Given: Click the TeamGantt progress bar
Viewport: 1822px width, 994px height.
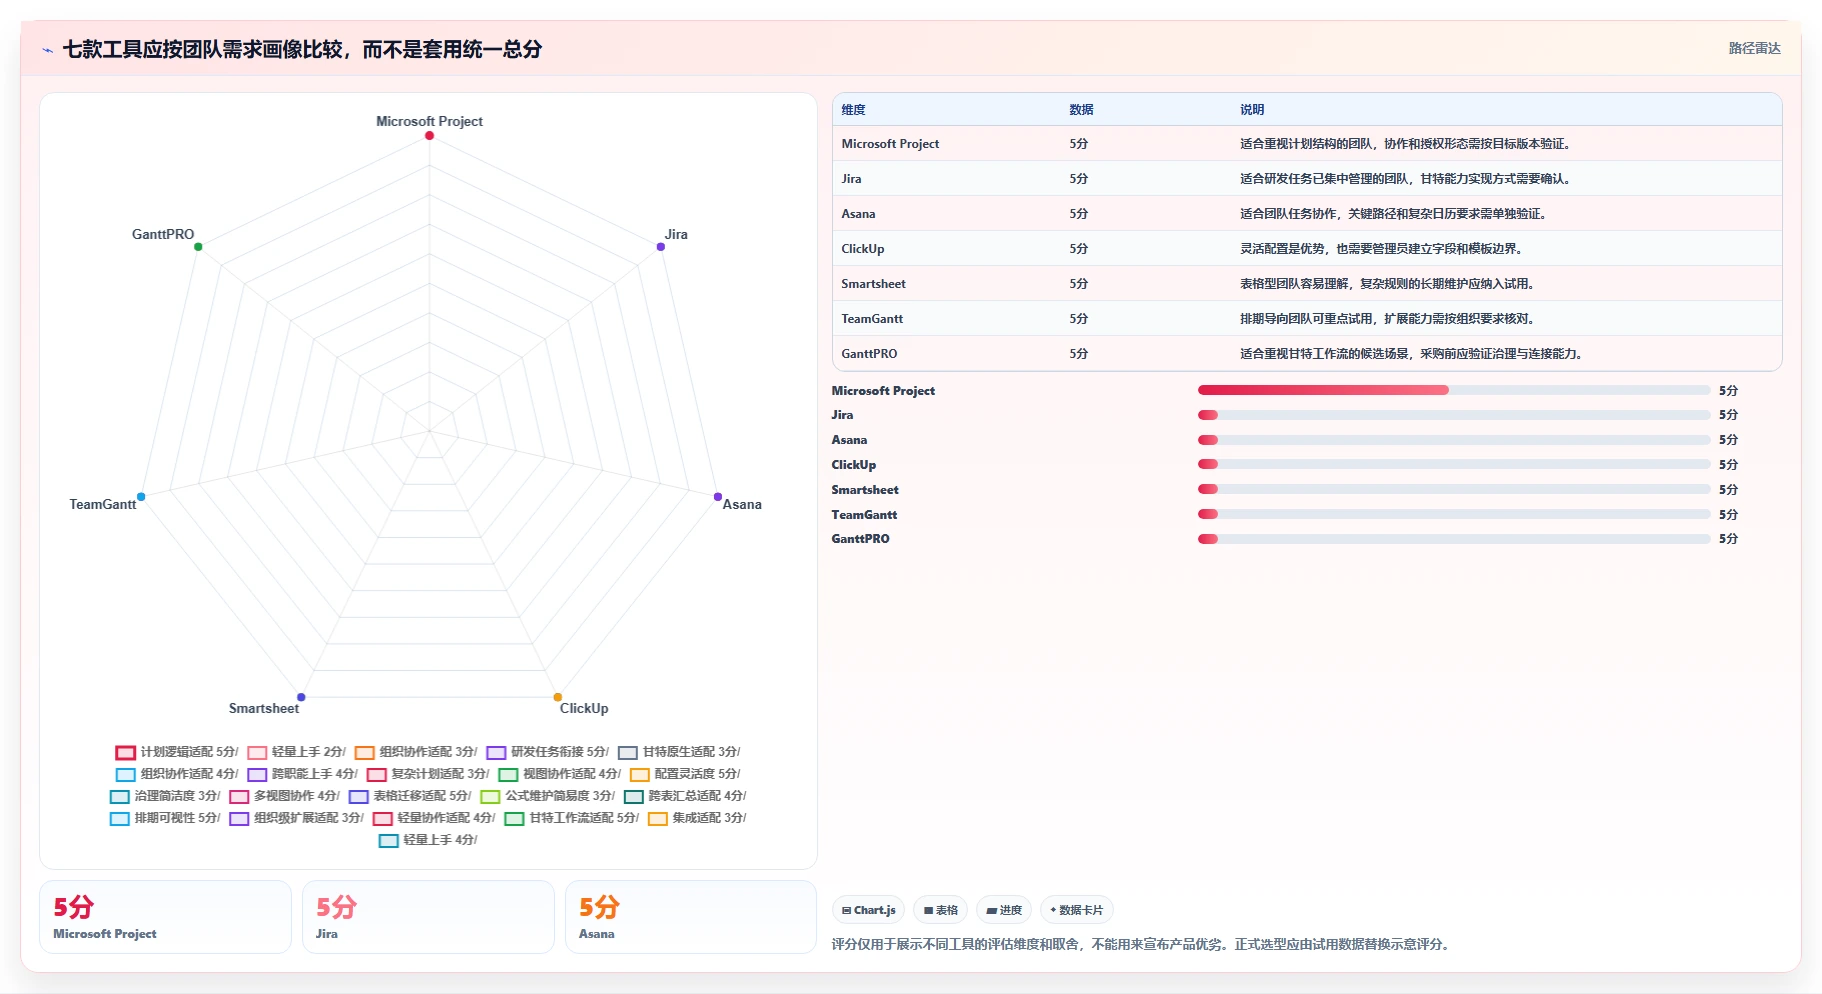Looking at the screenshot, I should (1454, 514).
